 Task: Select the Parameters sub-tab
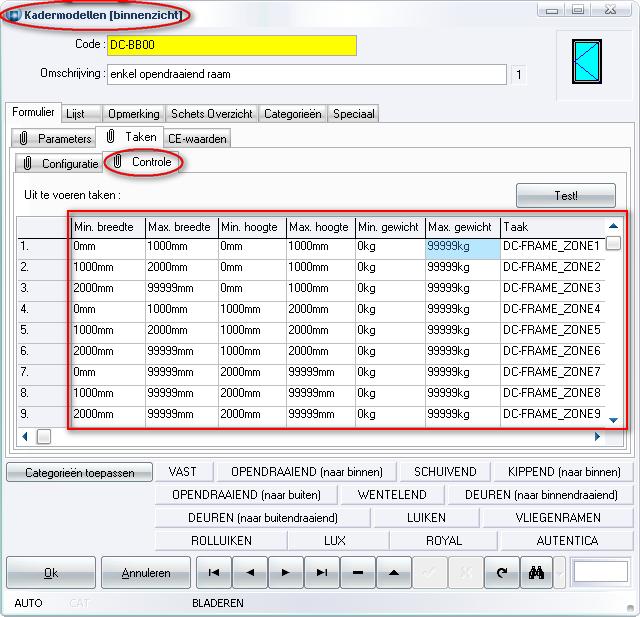53,139
